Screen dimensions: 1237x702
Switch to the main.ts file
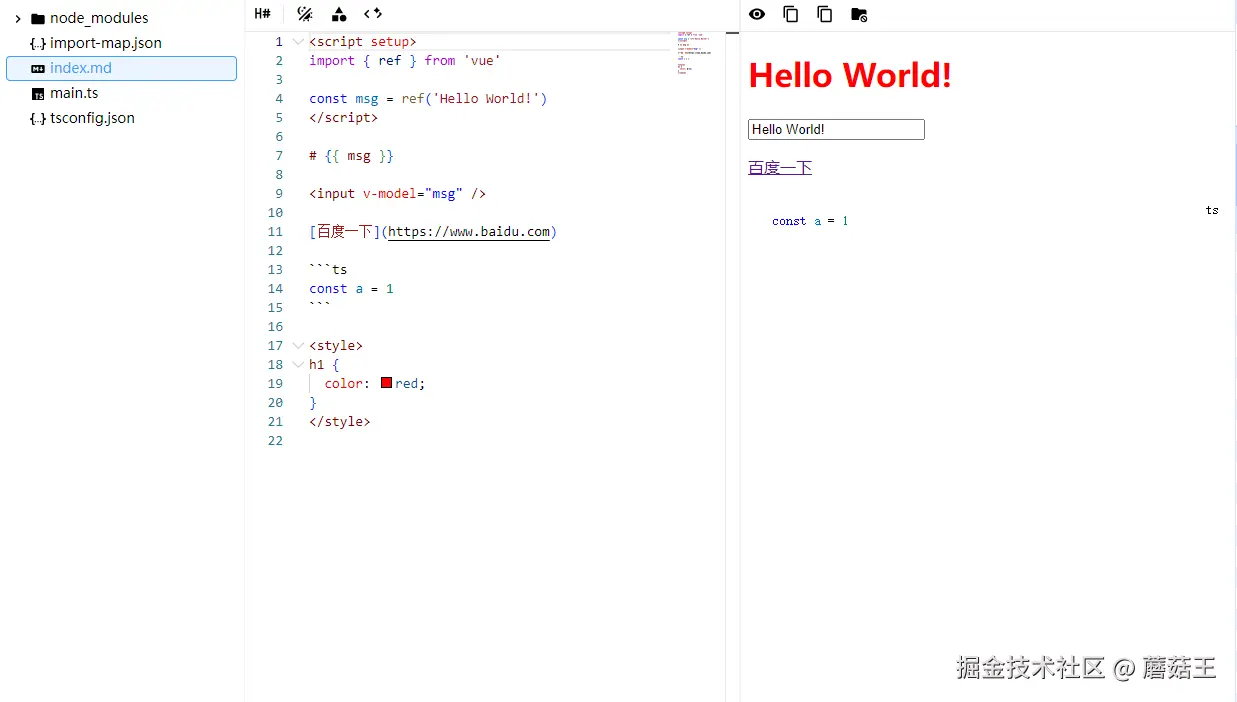[75, 92]
